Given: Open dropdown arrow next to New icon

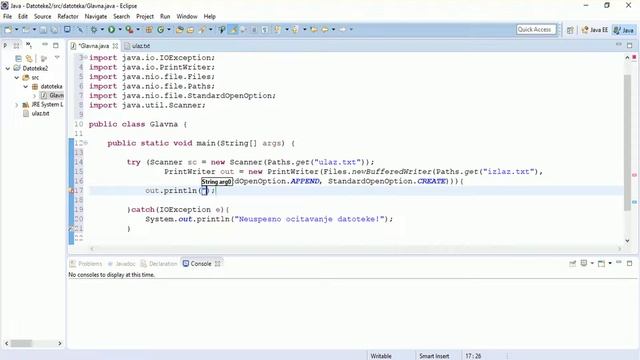Looking at the screenshot, I should coord(16,29).
